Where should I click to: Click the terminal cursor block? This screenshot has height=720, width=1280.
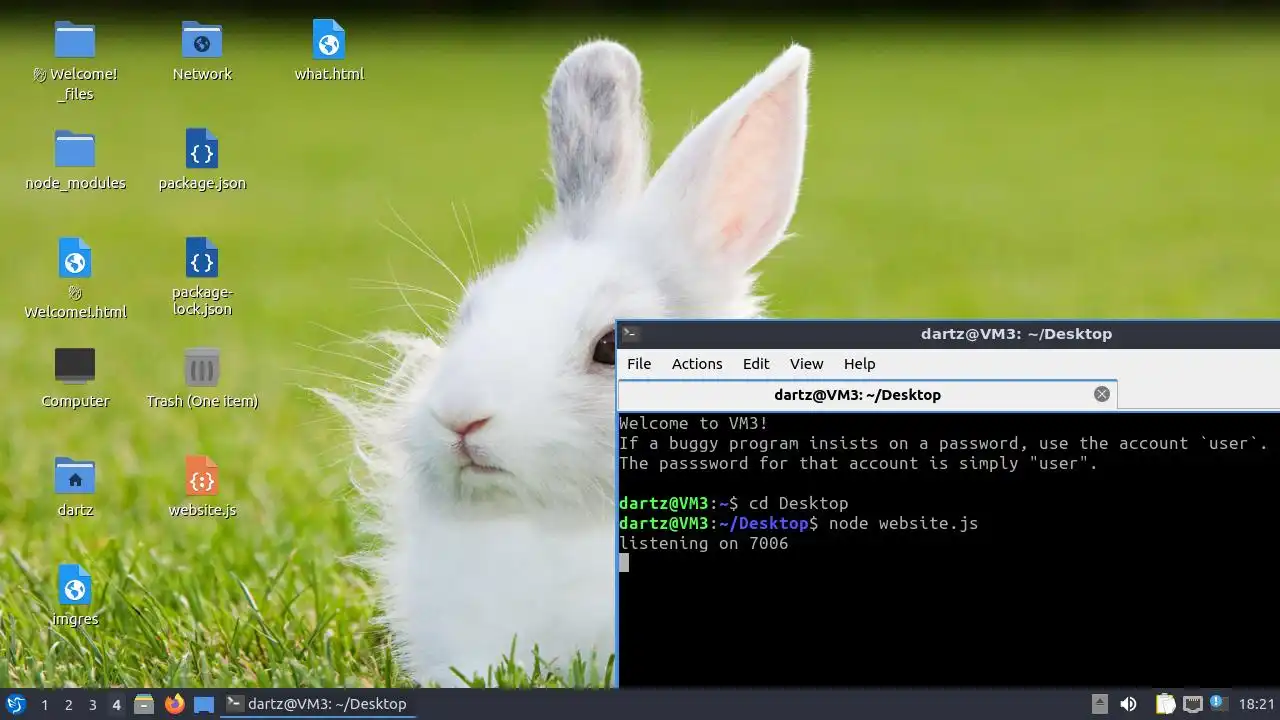pos(624,563)
